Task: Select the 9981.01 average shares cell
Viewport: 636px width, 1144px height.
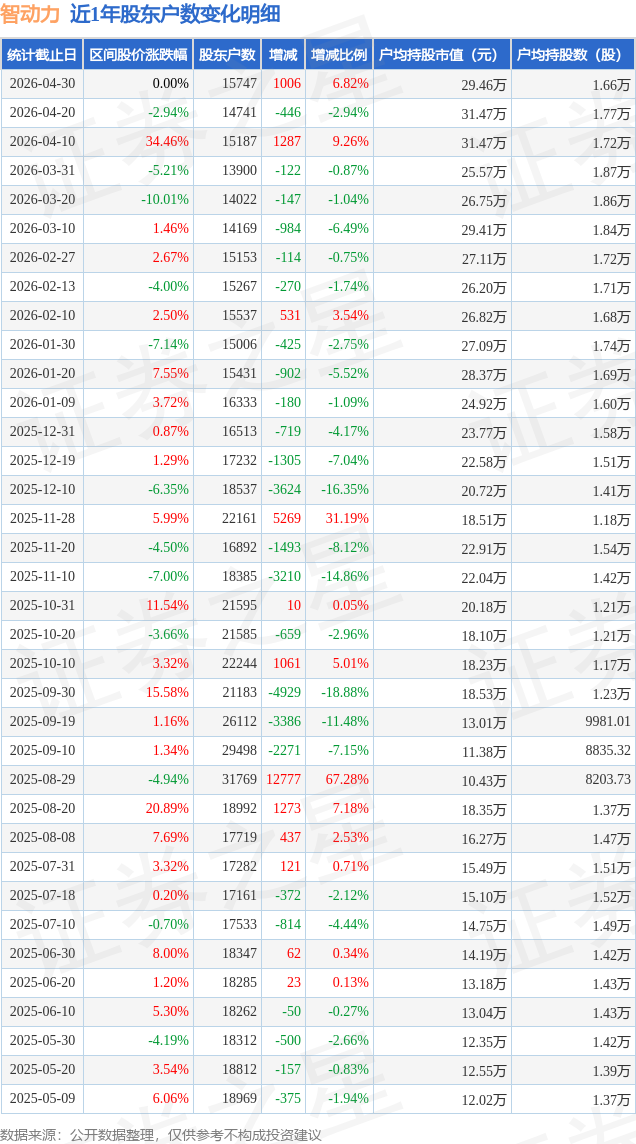Action: click(x=573, y=722)
